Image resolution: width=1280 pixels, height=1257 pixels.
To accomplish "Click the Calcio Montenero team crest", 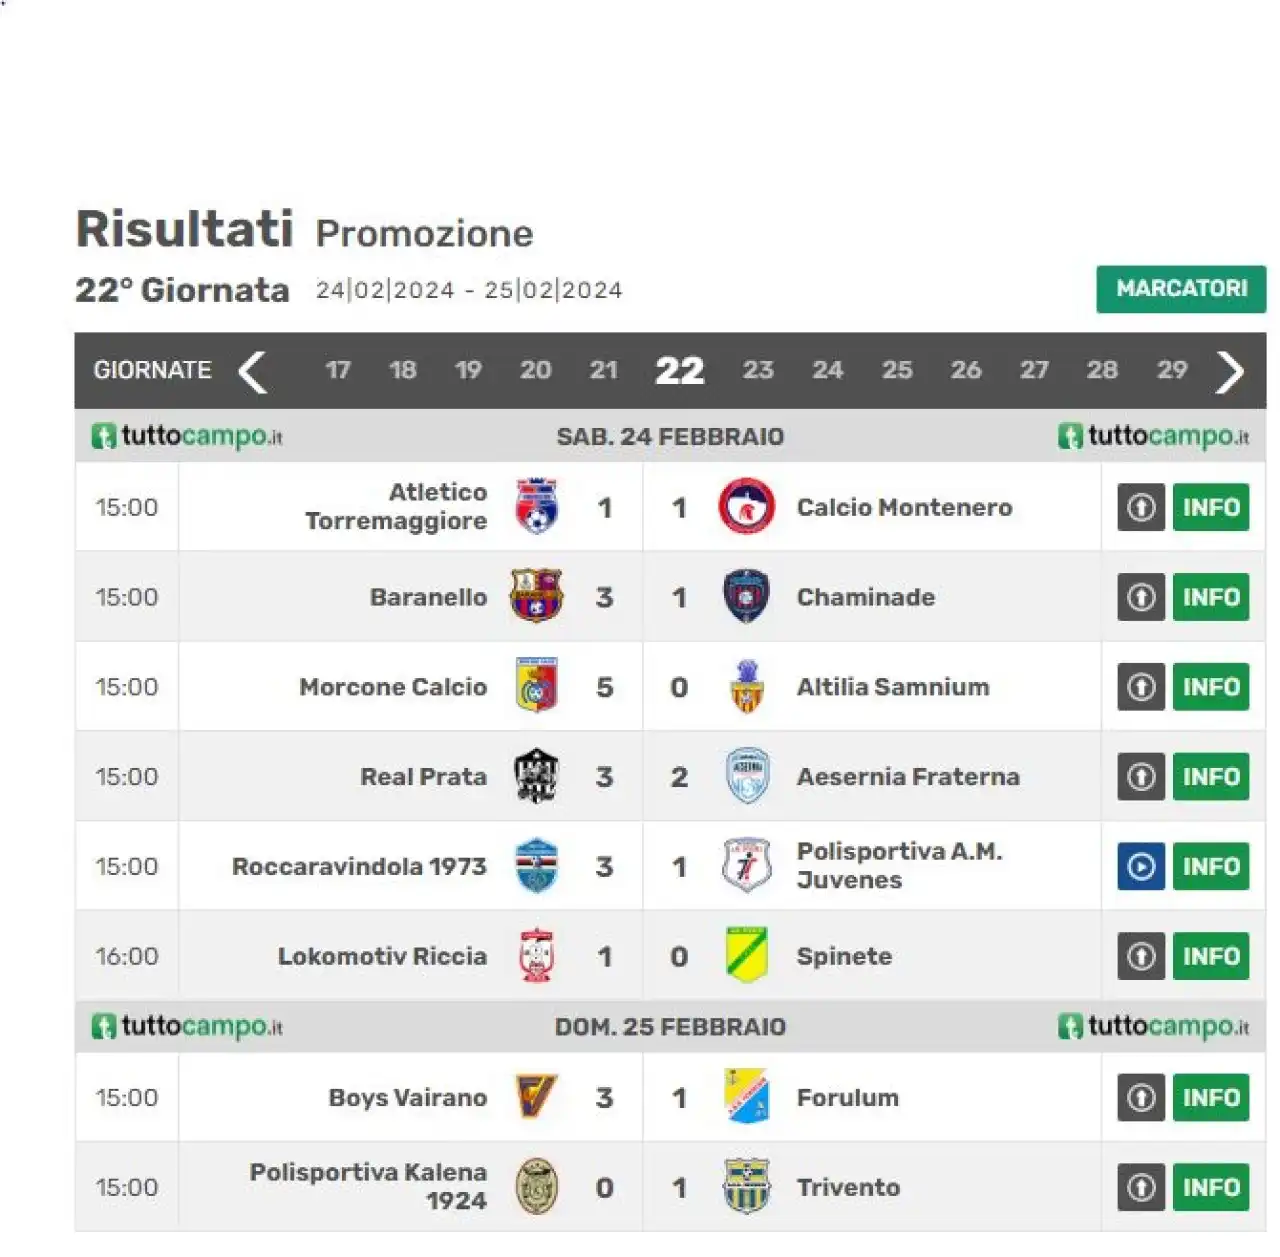I will pyautogui.click(x=746, y=506).
